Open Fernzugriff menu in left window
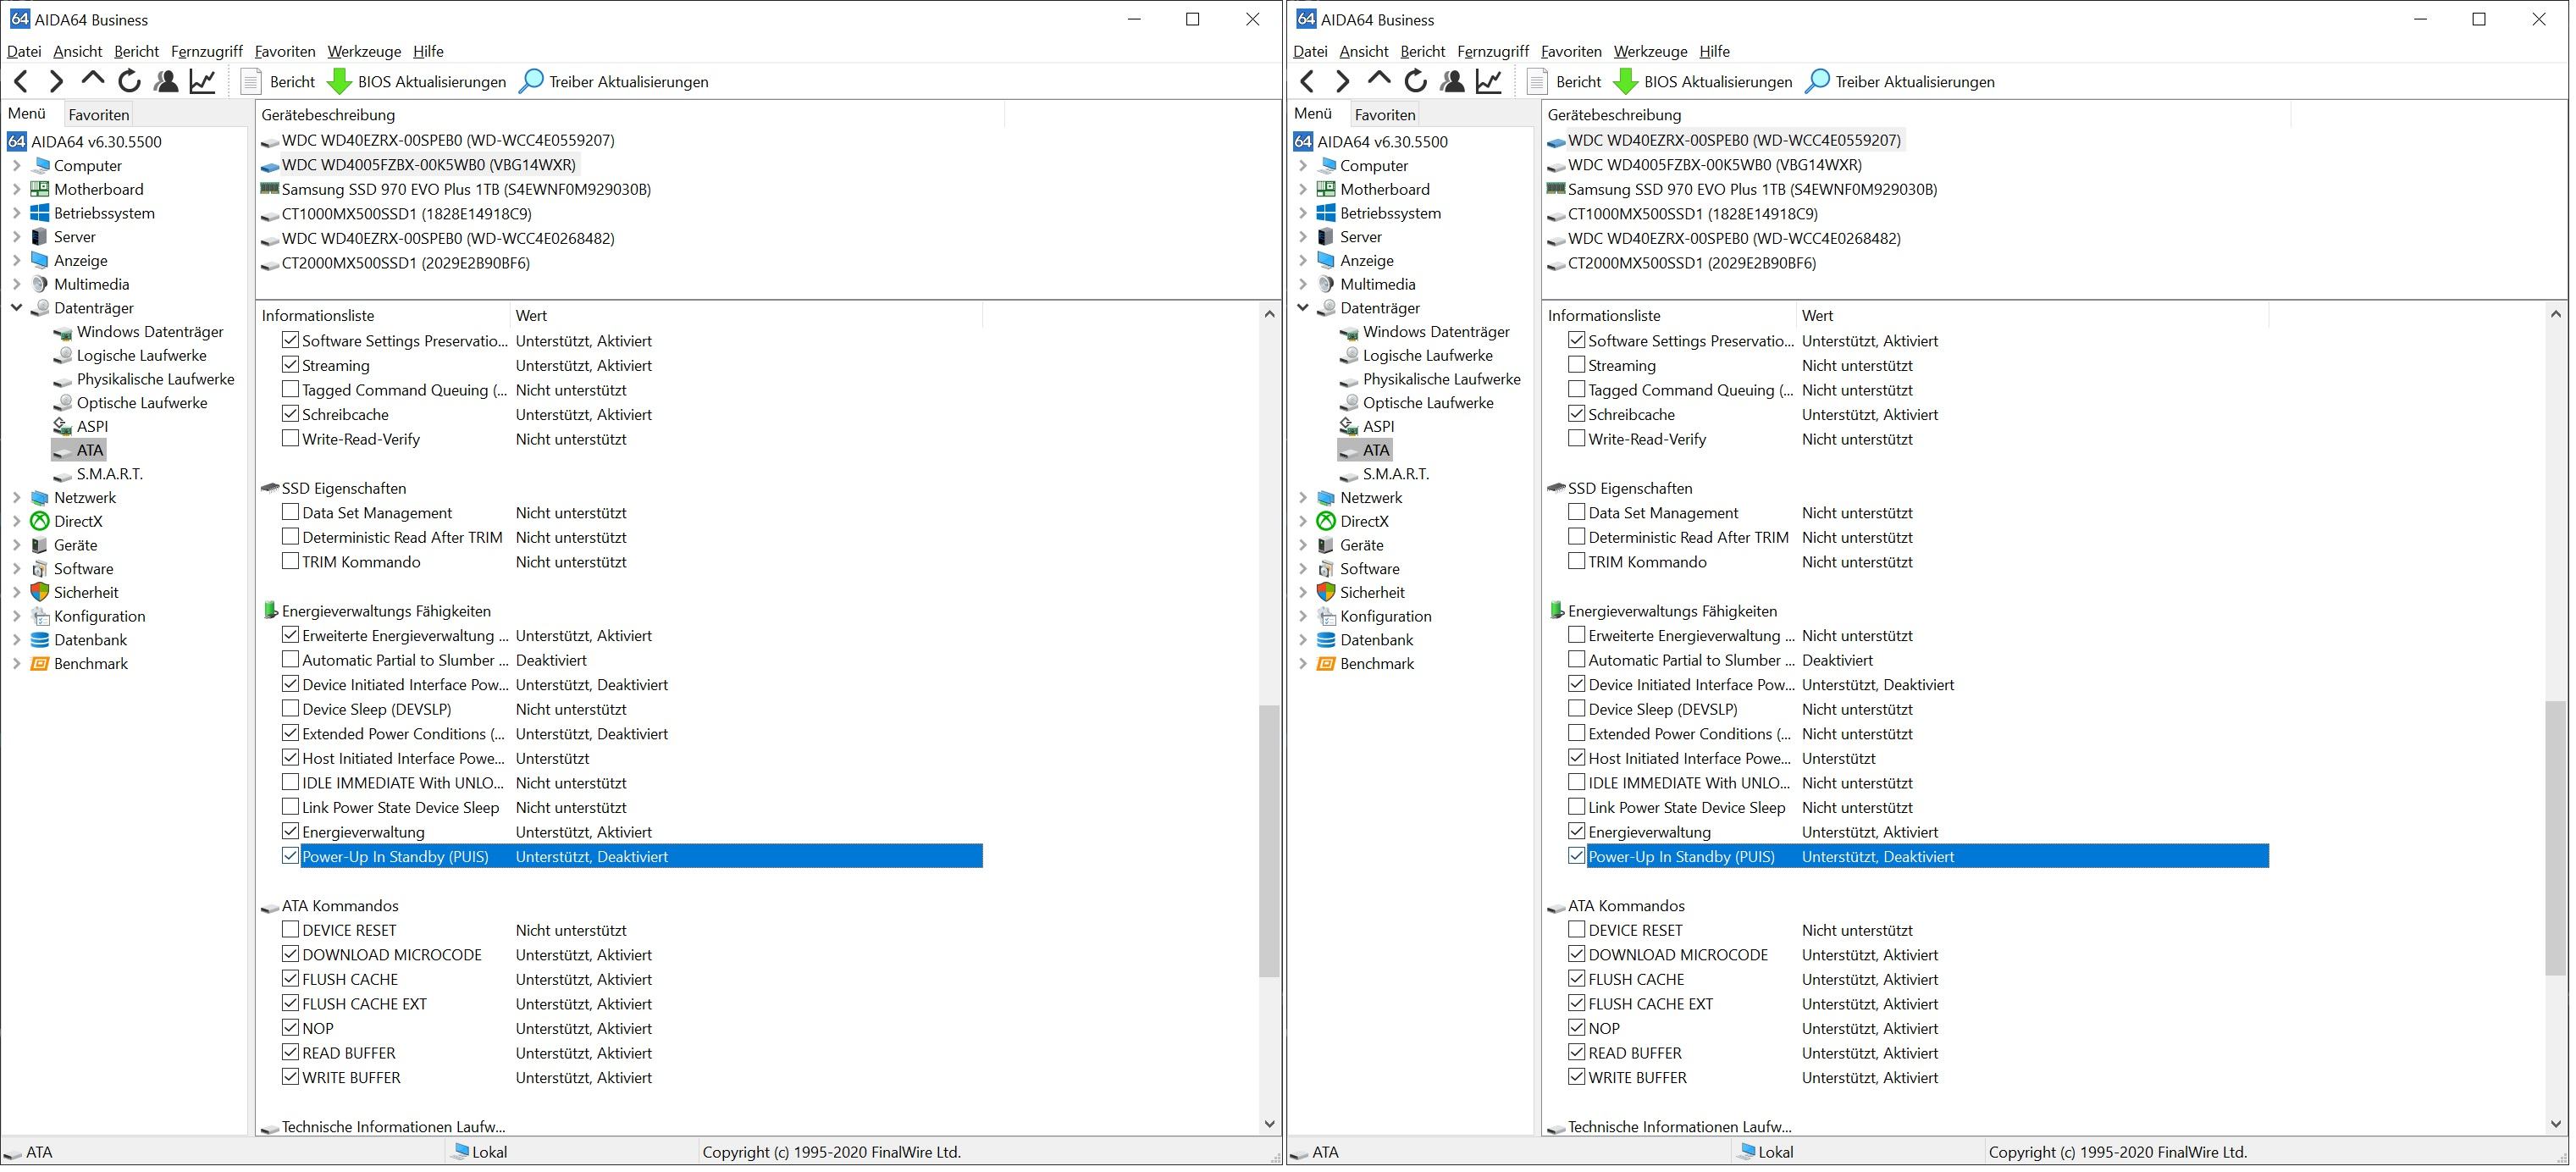This screenshot has width=2576, height=1172. click(207, 52)
